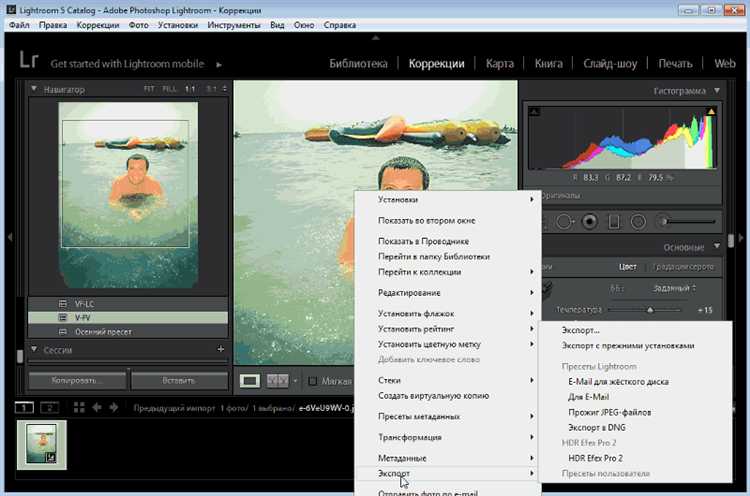750x496 pixels.
Task: Toggle the Мягкая checkbox in toolbar
Action: (x=313, y=381)
